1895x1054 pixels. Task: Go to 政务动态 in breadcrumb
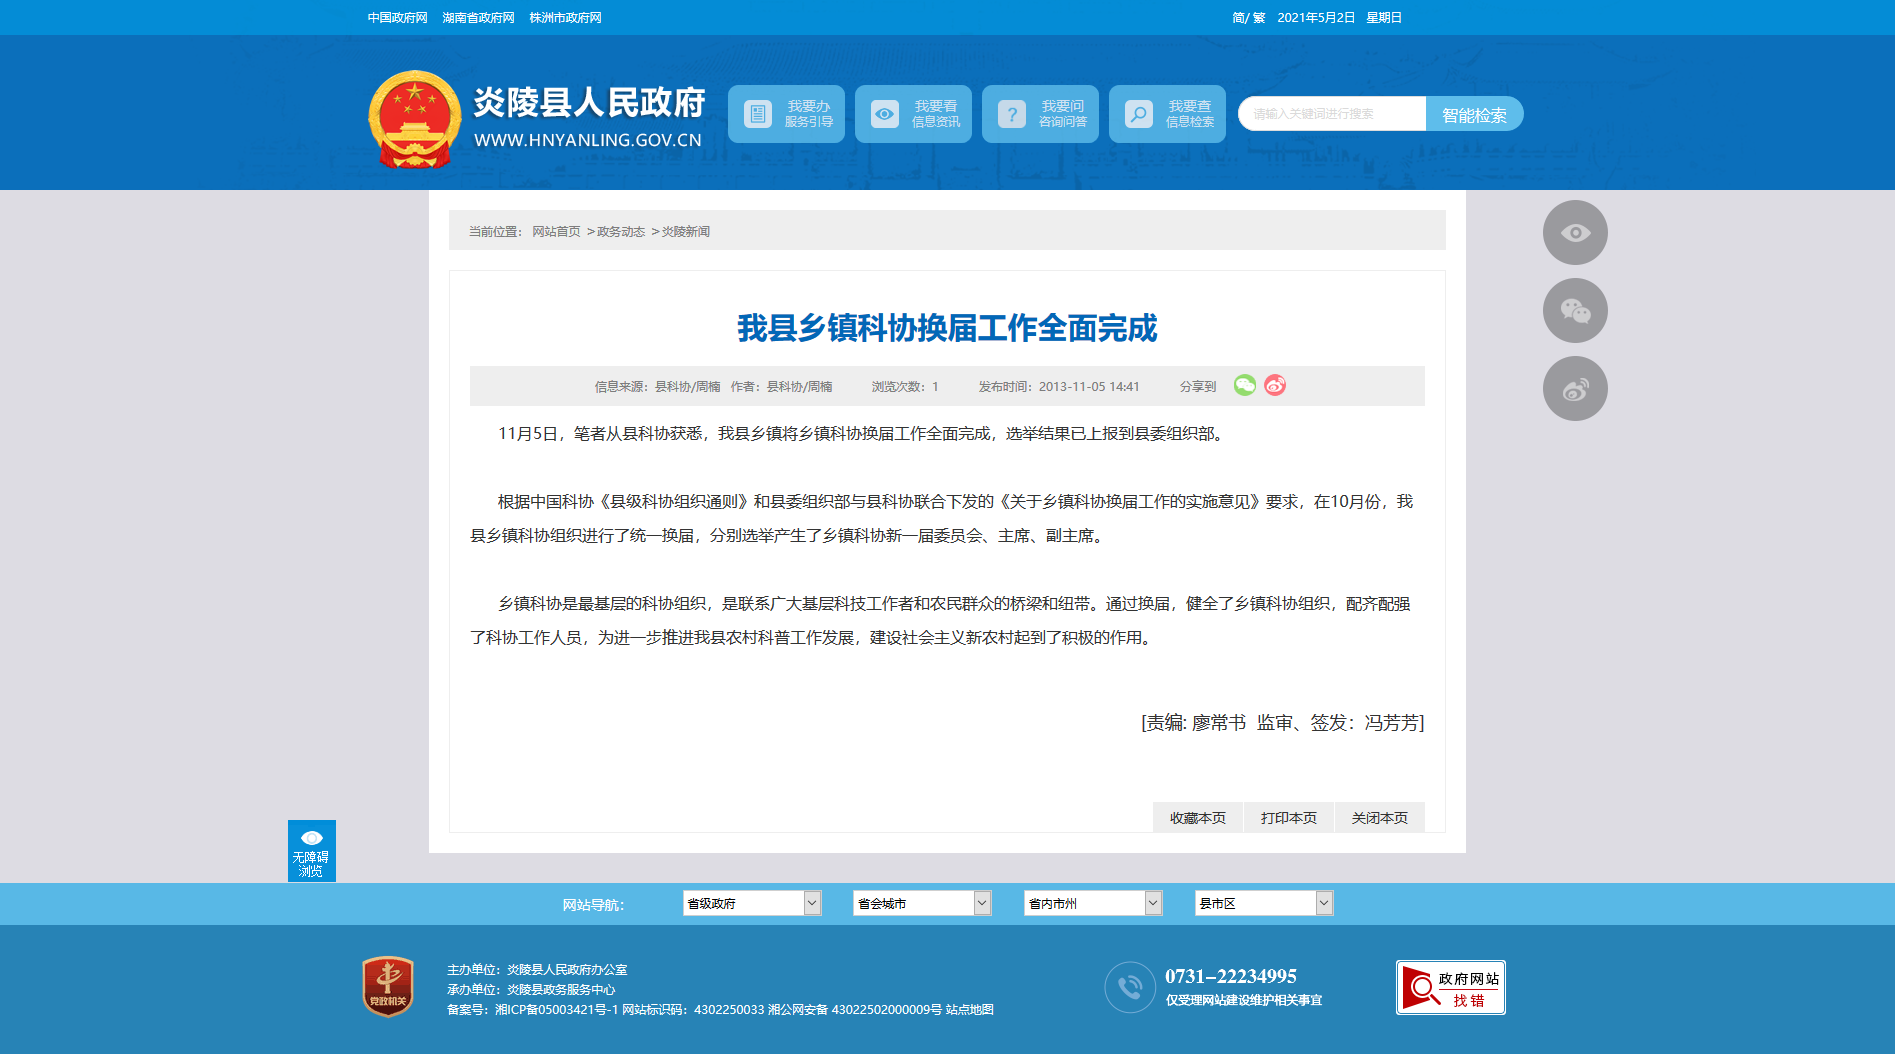pos(621,232)
